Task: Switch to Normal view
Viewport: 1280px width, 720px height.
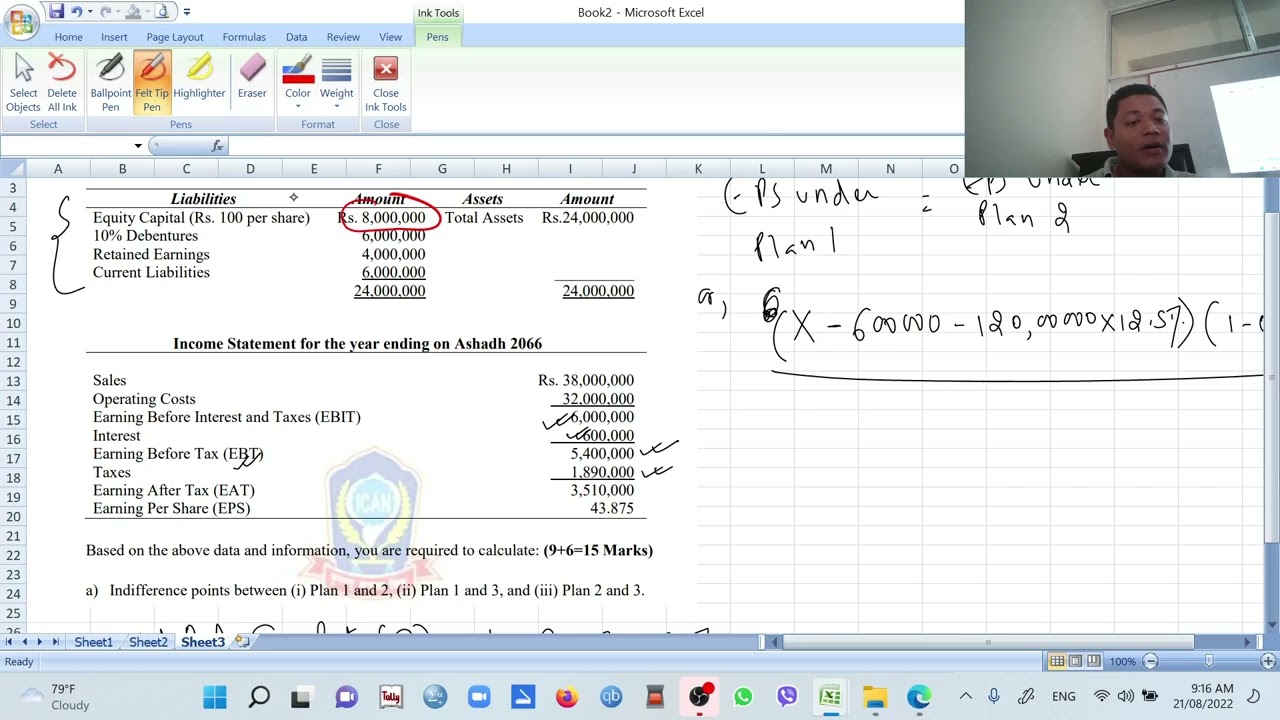Action: [1056, 661]
